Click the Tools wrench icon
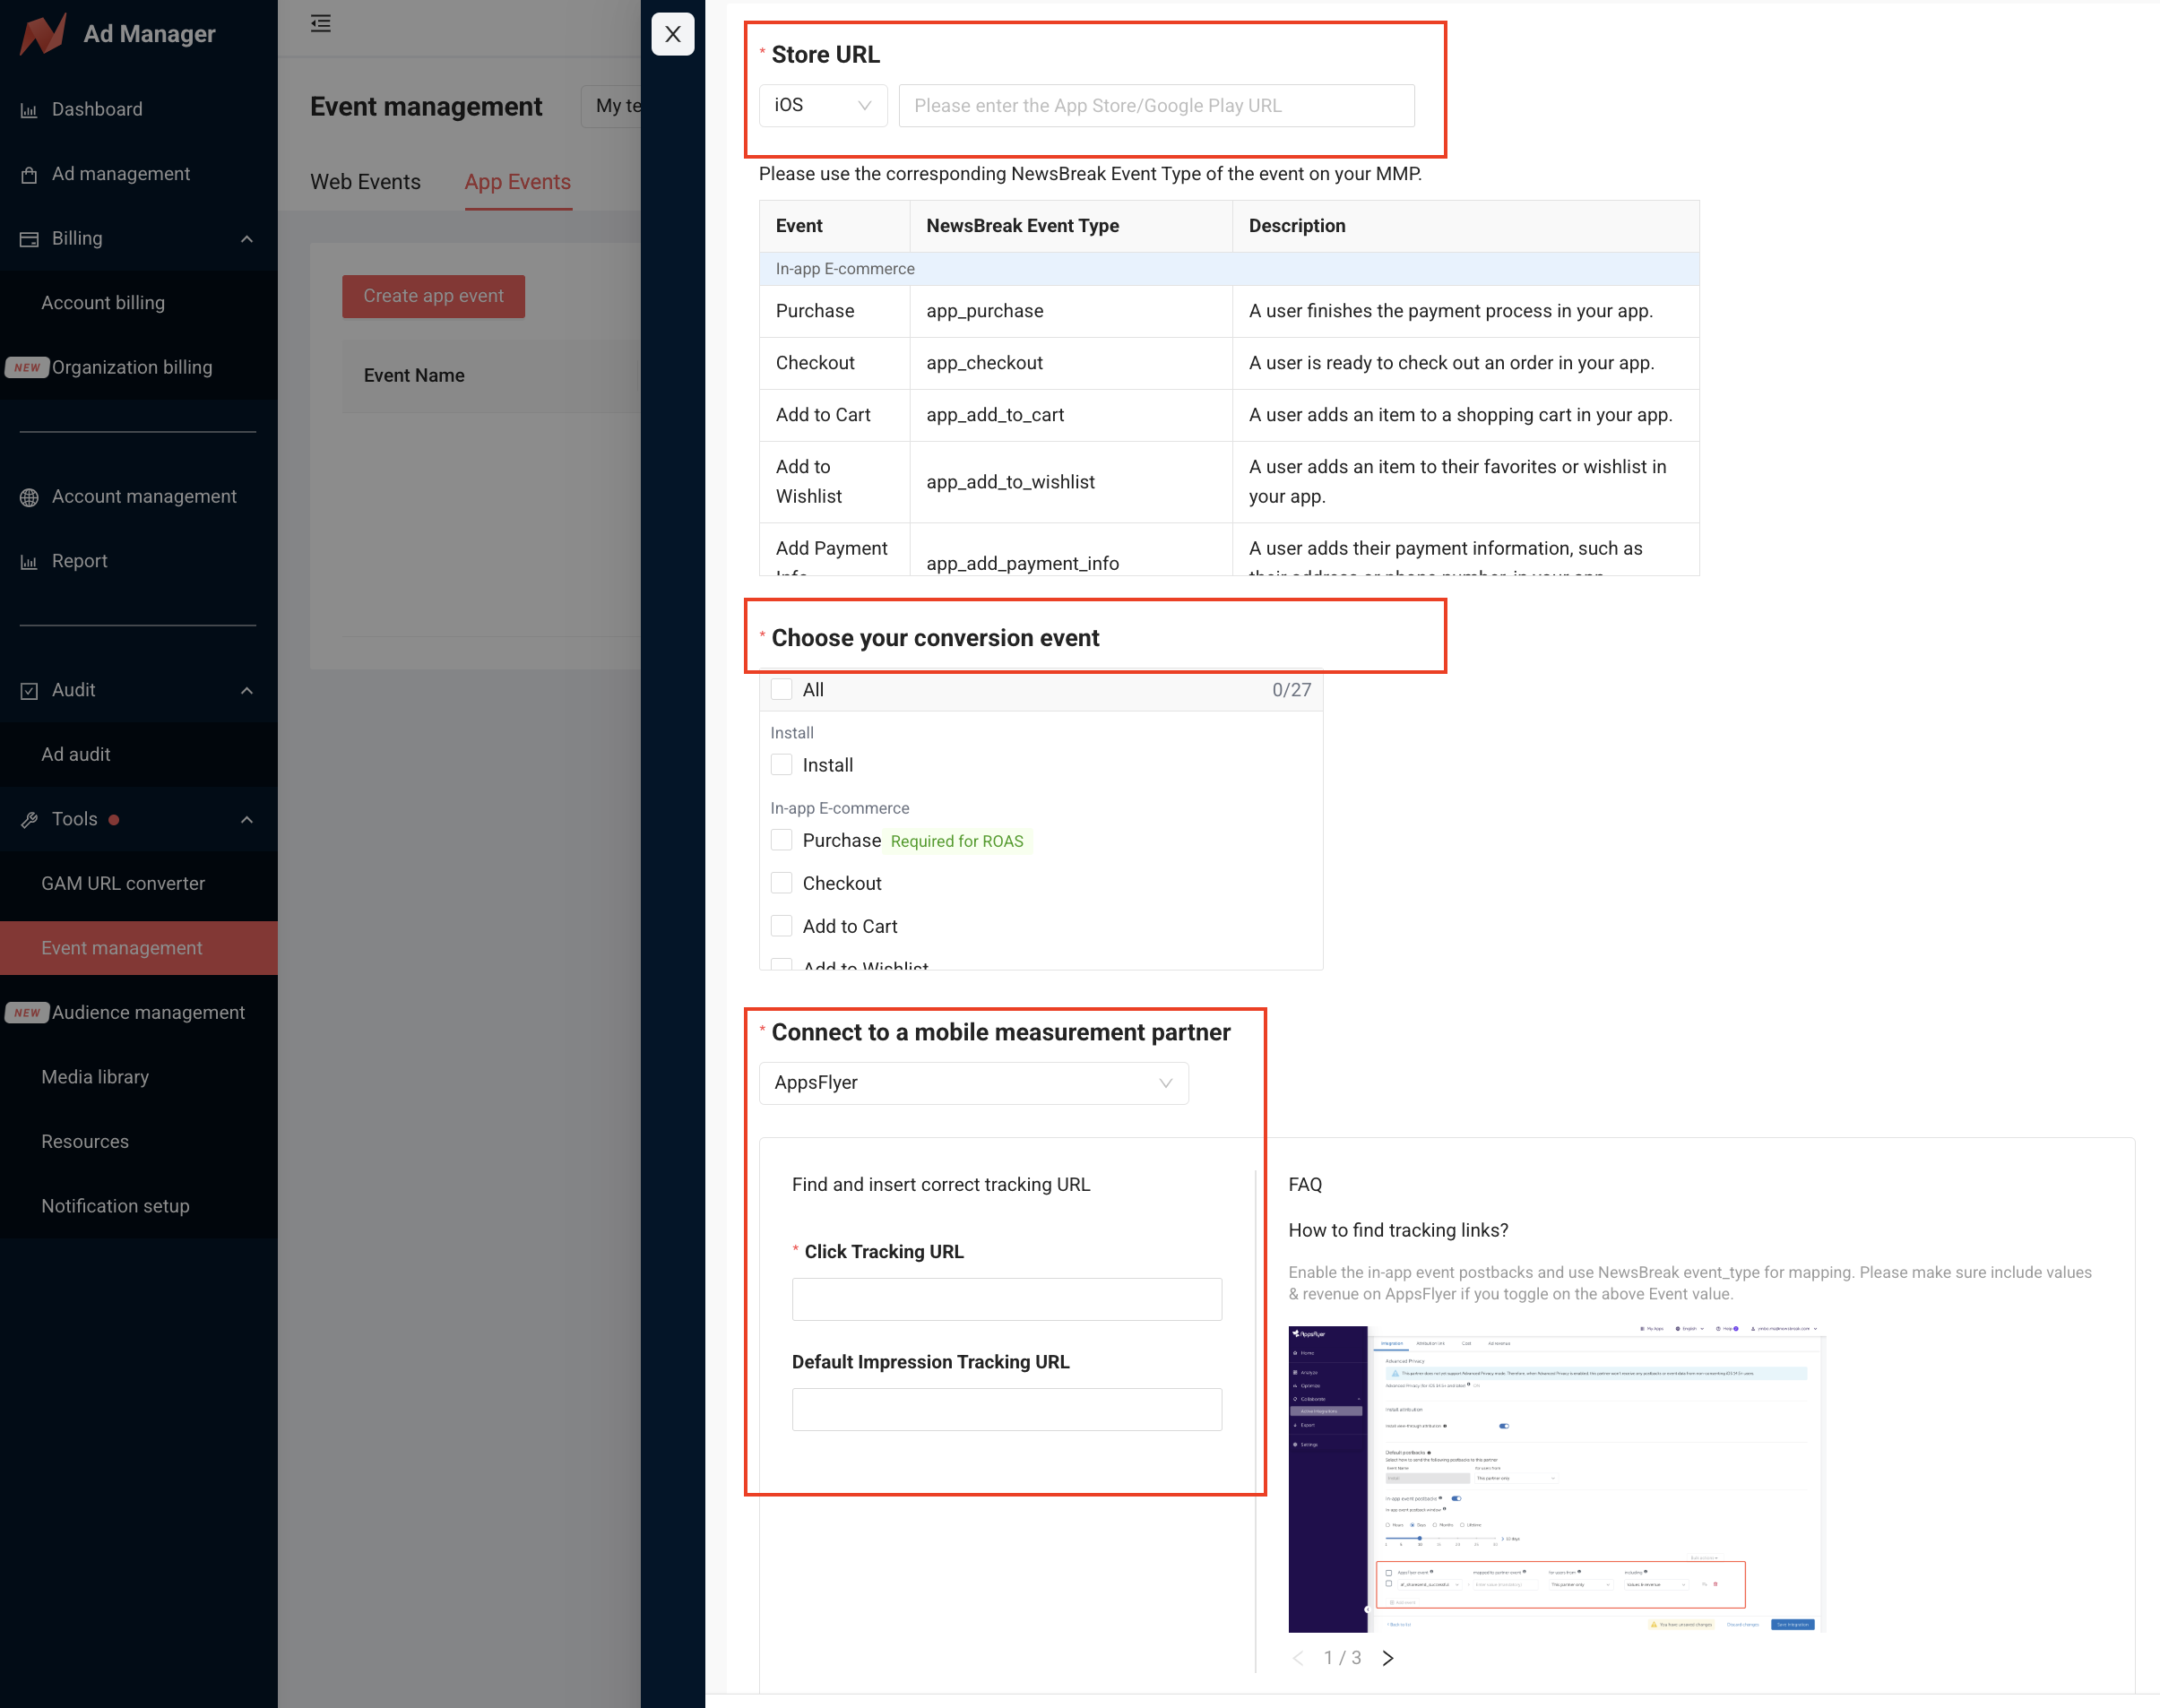Viewport: 2160px width, 1708px height. point(29,820)
